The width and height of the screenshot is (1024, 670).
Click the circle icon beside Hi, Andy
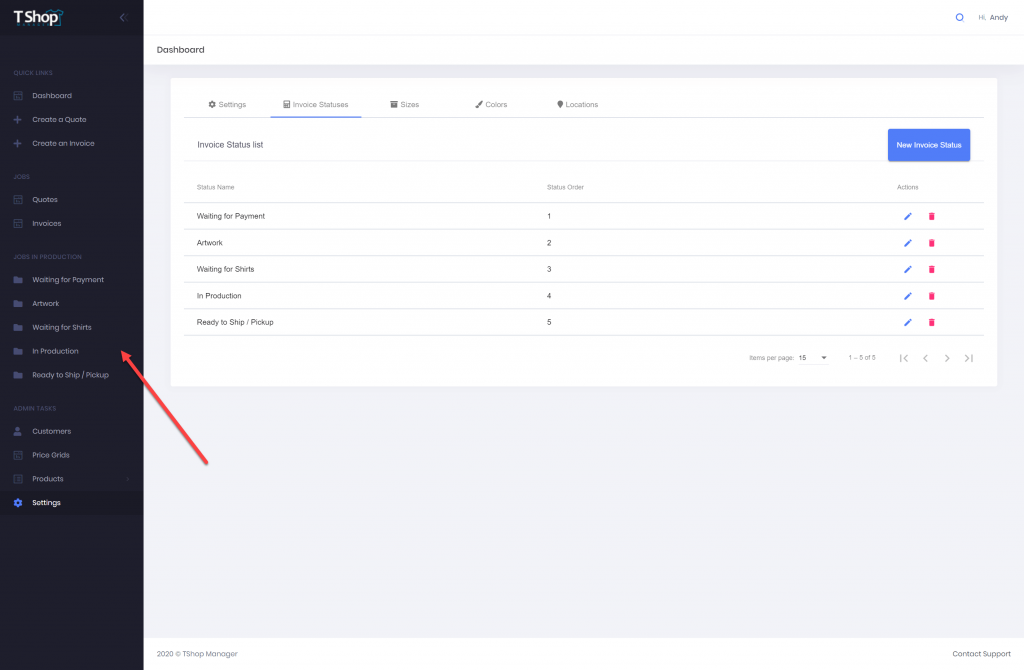click(x=960, y=17)
